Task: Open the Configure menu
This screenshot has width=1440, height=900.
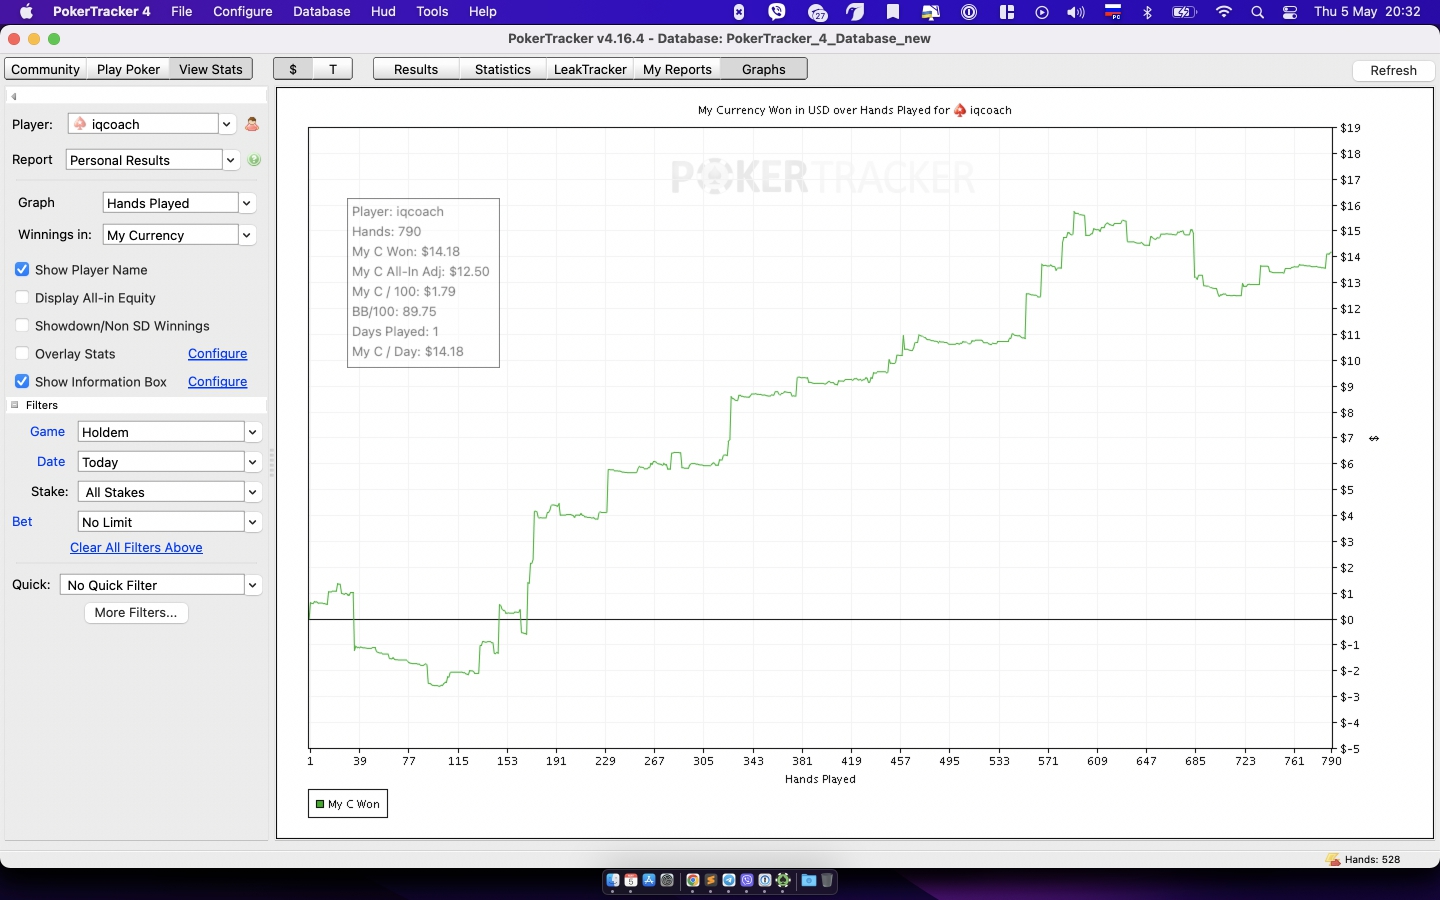Action: [x=243, y=12]
